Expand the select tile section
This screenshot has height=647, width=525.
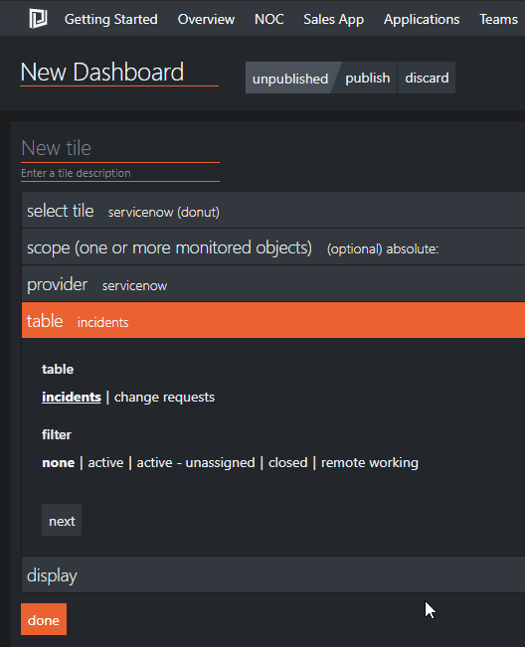point(273,211)
